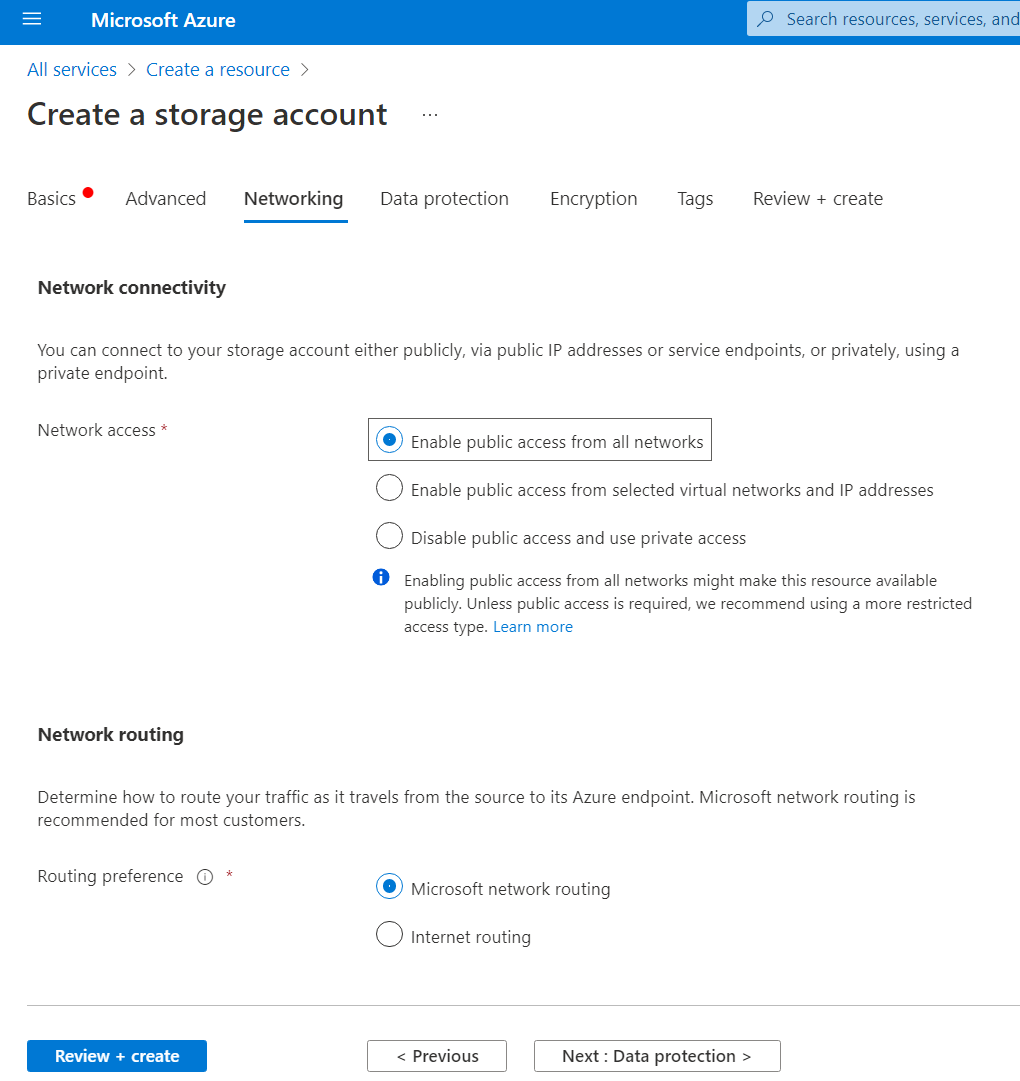Keep public access enabled from all networks

[x=389, y=439]
